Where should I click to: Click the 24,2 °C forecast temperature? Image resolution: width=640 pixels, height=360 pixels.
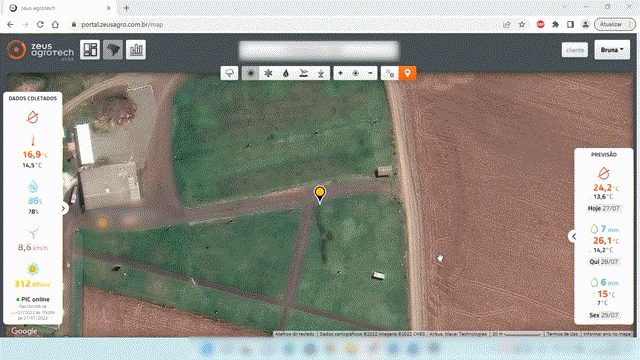click(605, 188)
